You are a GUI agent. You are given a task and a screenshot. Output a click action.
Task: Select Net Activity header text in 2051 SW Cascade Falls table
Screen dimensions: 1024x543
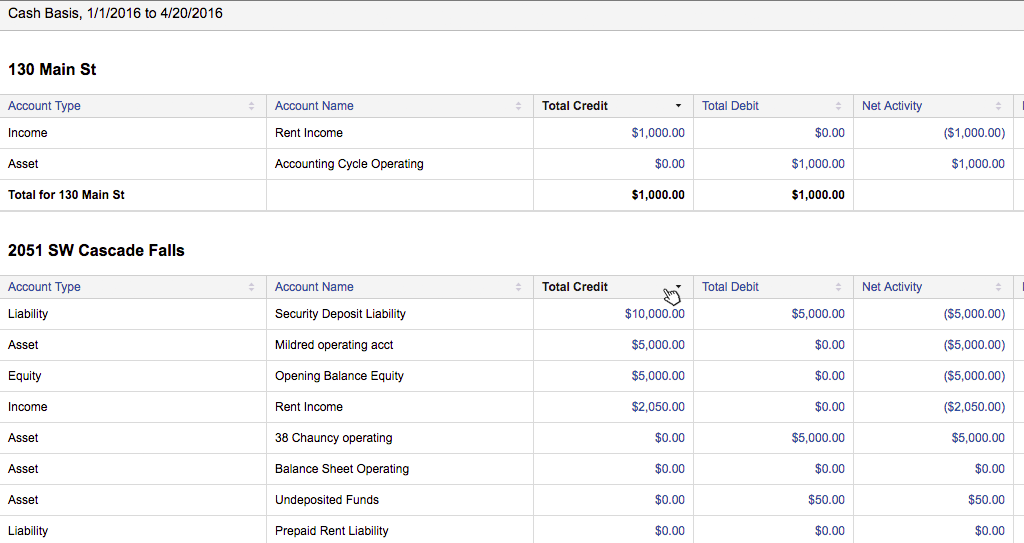click(892, 287)
